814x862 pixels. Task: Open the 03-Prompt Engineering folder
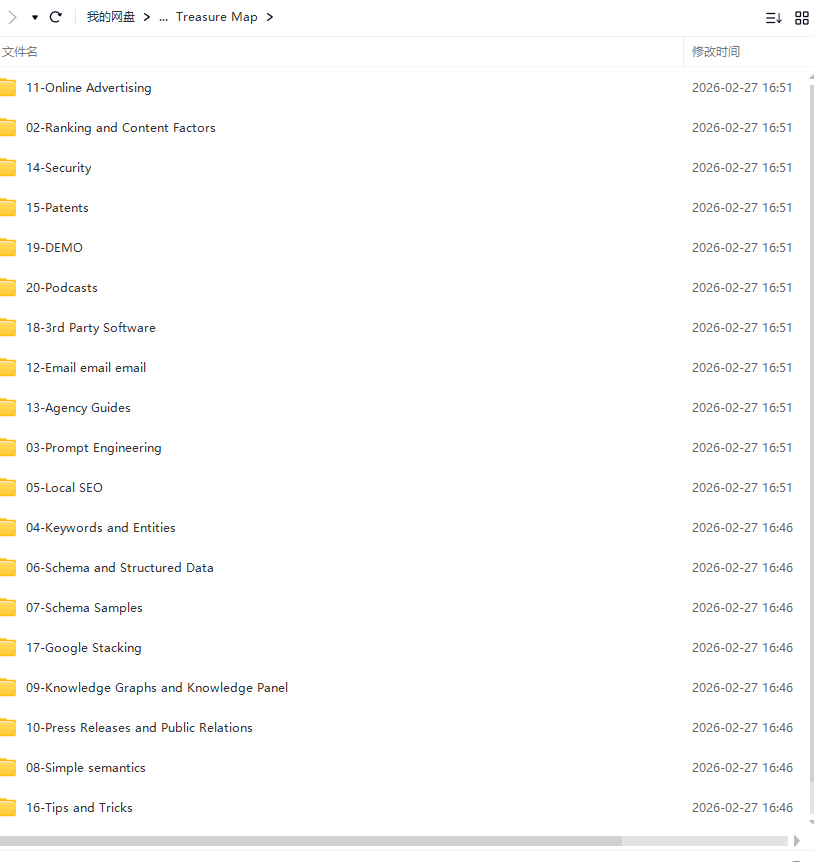(94, 448)
